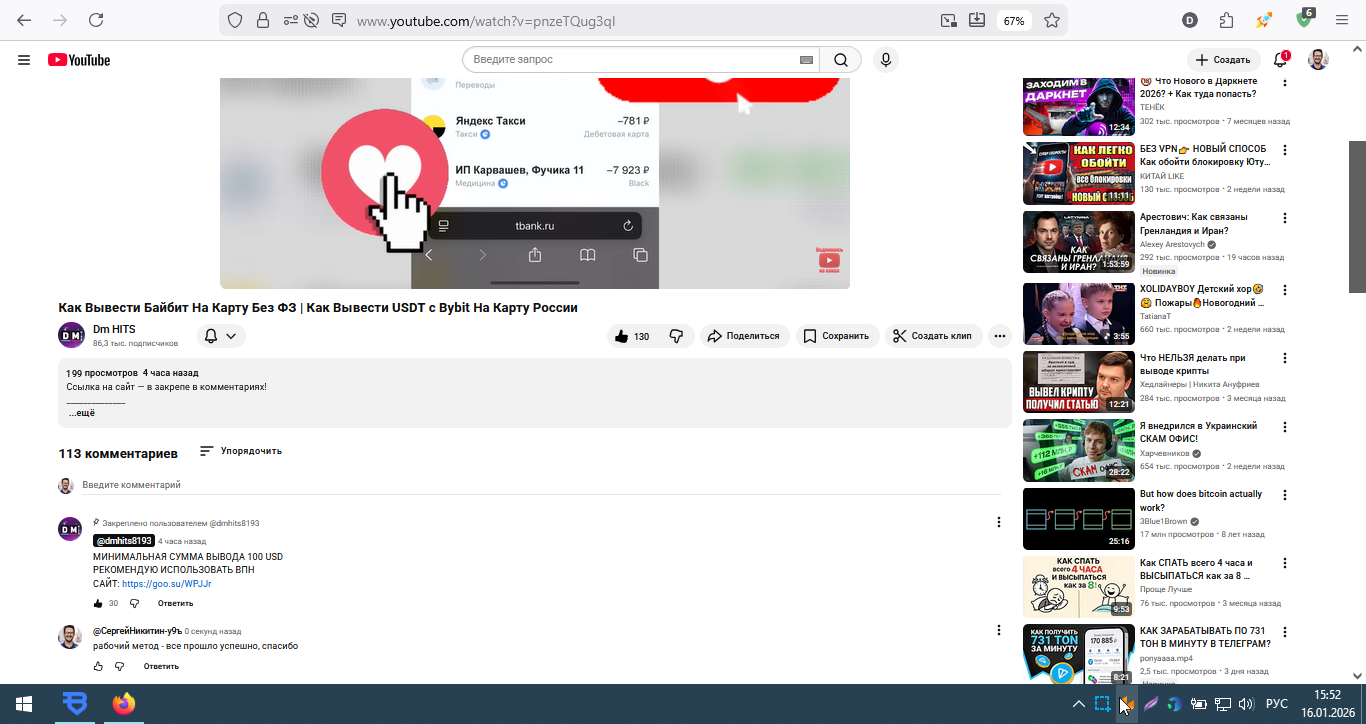Open Как СПАТЬ всего 4 часа video
The image size is (1366, 724).
pos(1196,569)
